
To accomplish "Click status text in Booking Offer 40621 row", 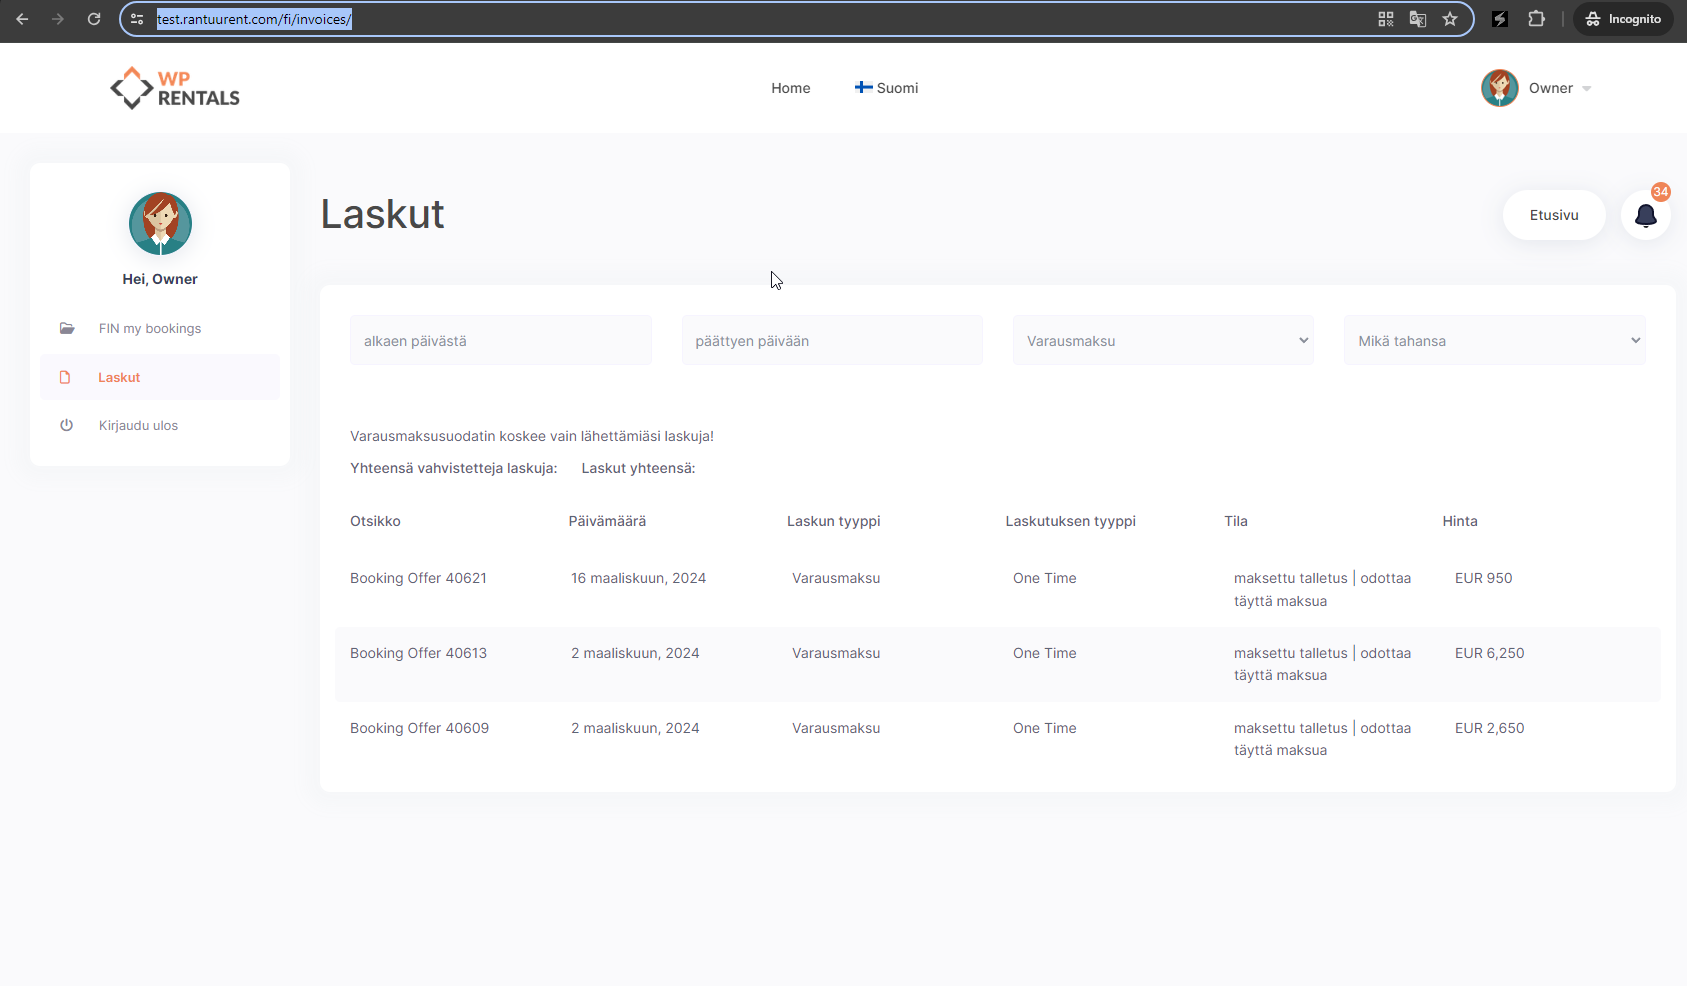I will pyautogui.click(x=1322, y=589).
